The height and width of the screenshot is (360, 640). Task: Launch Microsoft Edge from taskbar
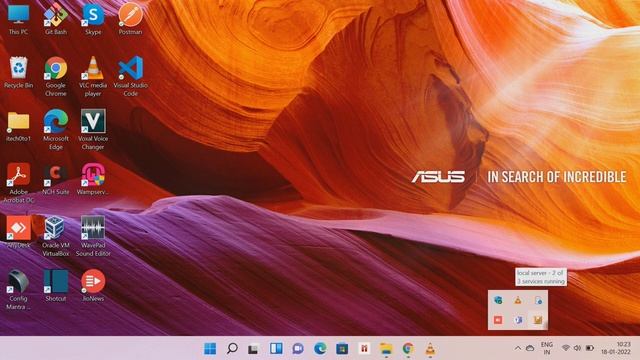coord(320,349)
